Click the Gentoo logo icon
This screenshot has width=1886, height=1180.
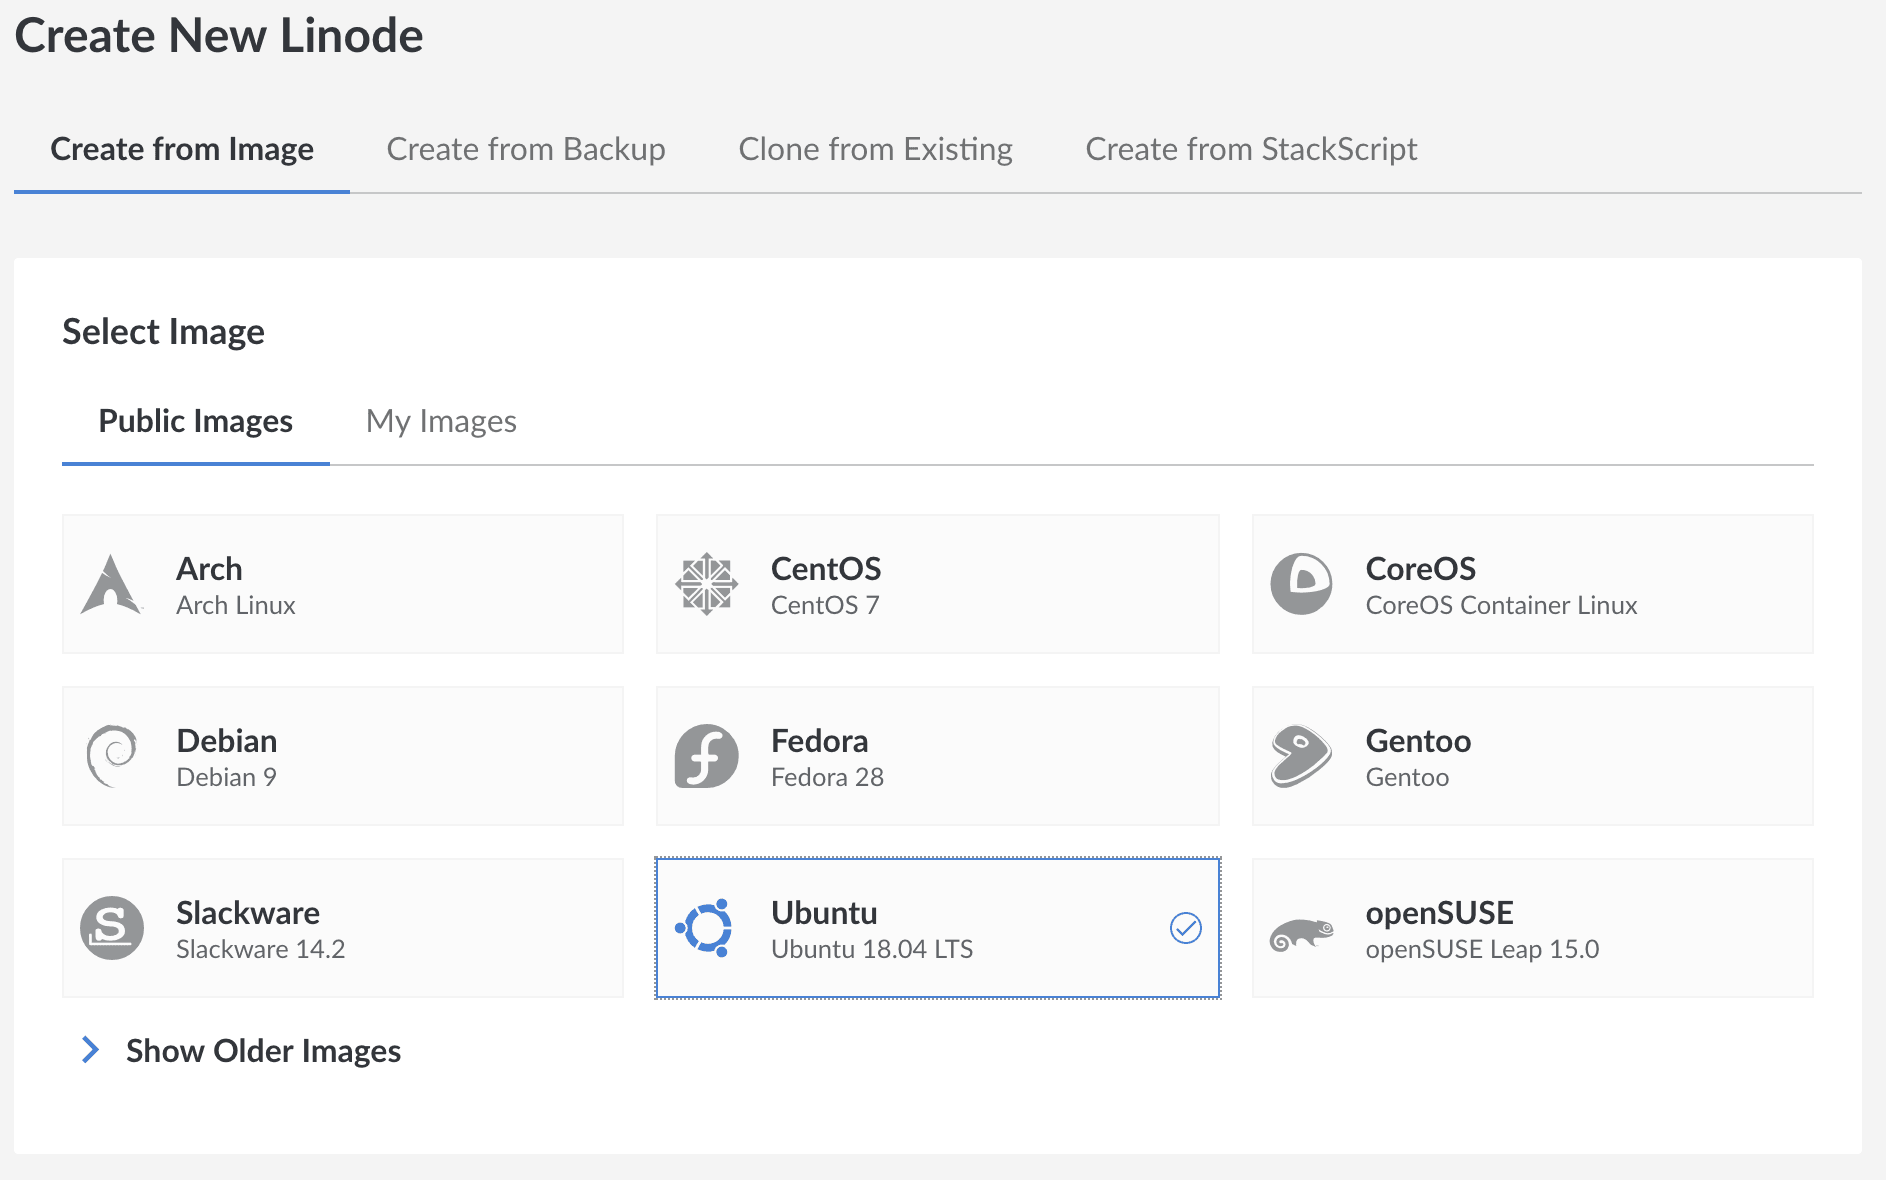click(x=1301, y=756)
